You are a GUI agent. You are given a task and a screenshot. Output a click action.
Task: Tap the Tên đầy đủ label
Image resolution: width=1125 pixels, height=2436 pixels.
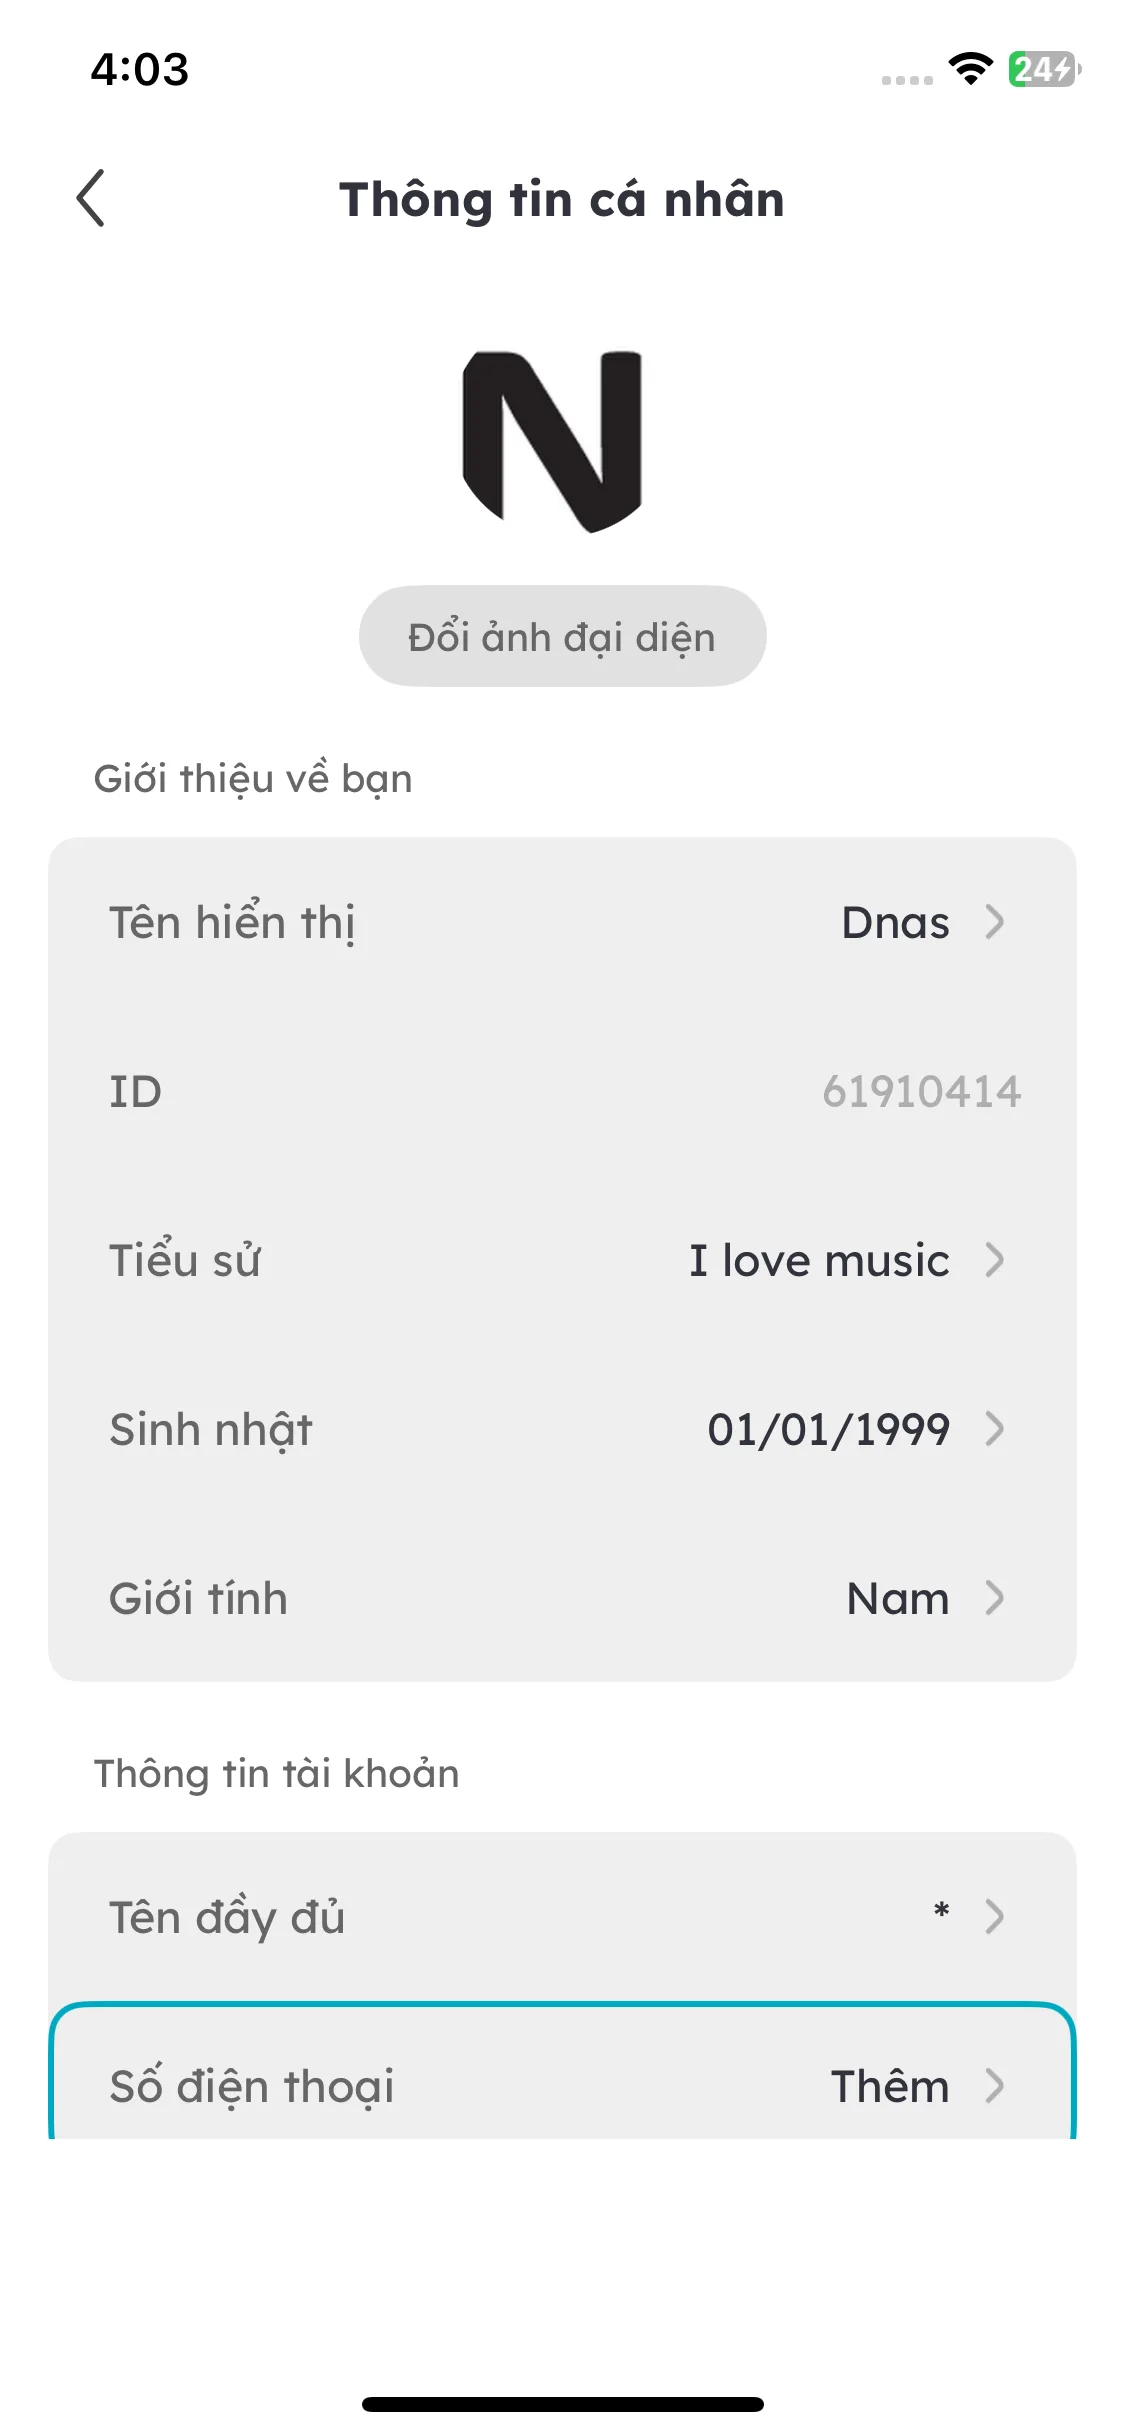227,1918
